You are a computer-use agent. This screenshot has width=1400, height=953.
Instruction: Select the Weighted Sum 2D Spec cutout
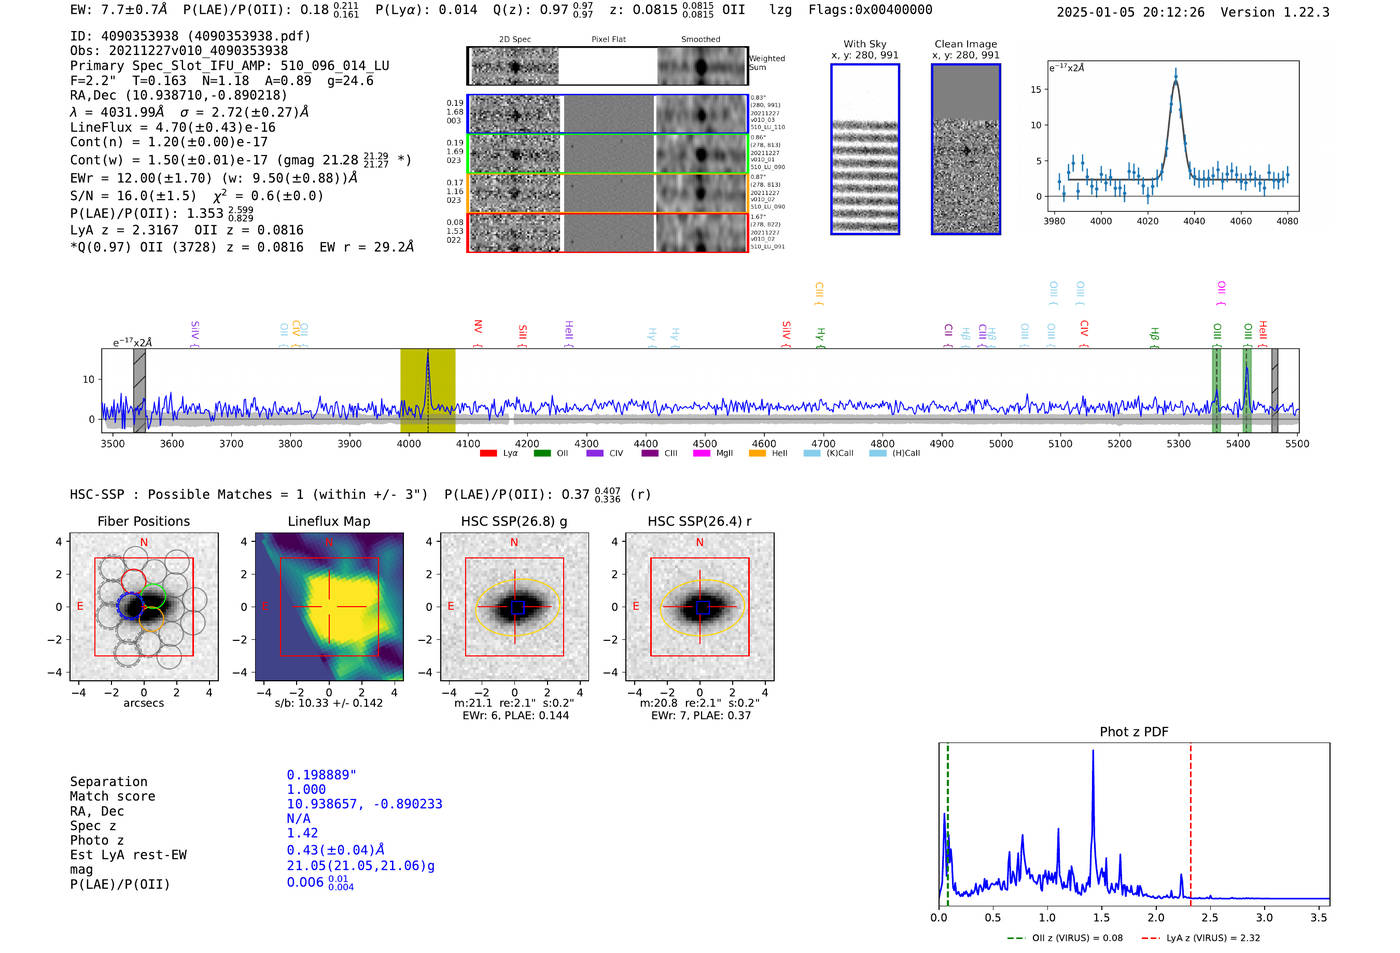(x=515, y=66)
